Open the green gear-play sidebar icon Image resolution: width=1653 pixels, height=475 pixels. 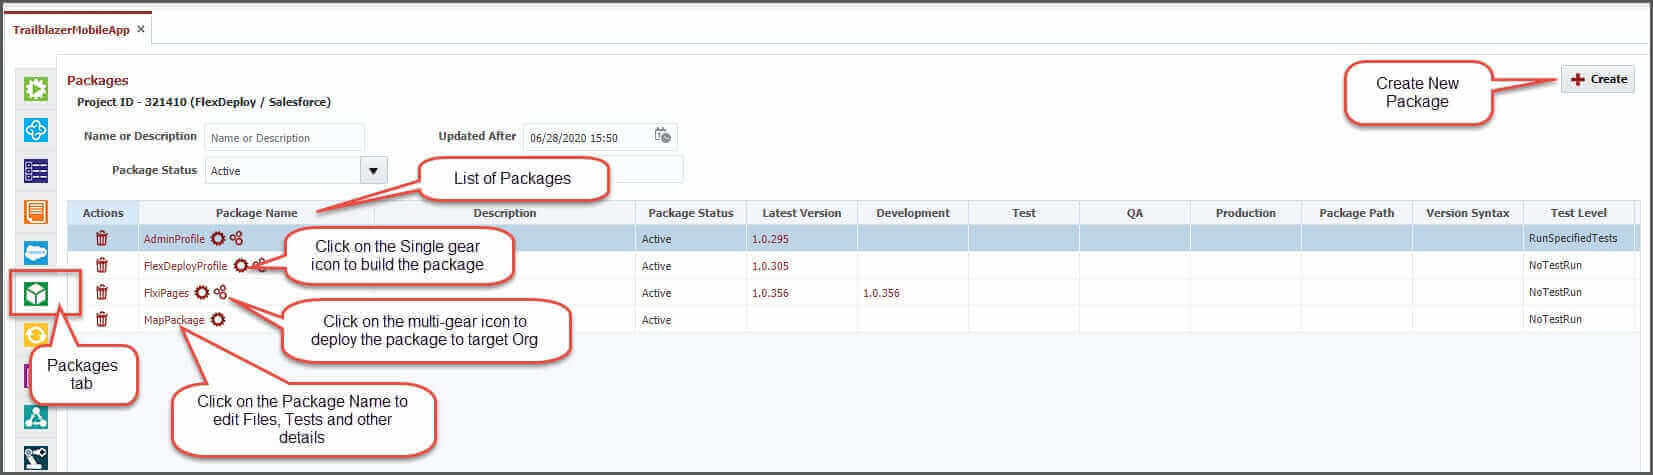click(36, 89)
